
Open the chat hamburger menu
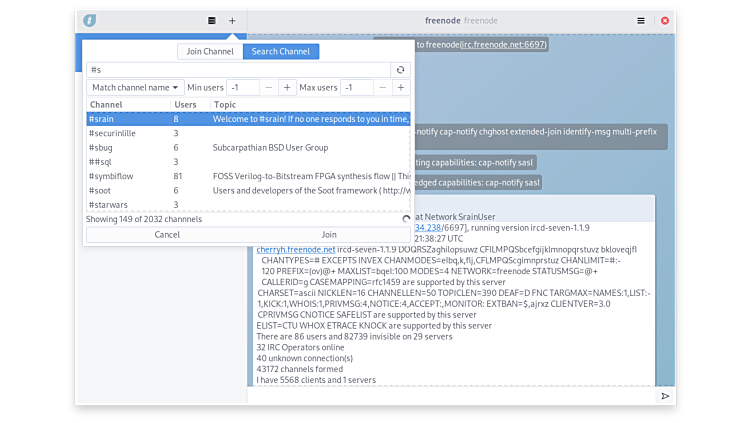[641, 20]
